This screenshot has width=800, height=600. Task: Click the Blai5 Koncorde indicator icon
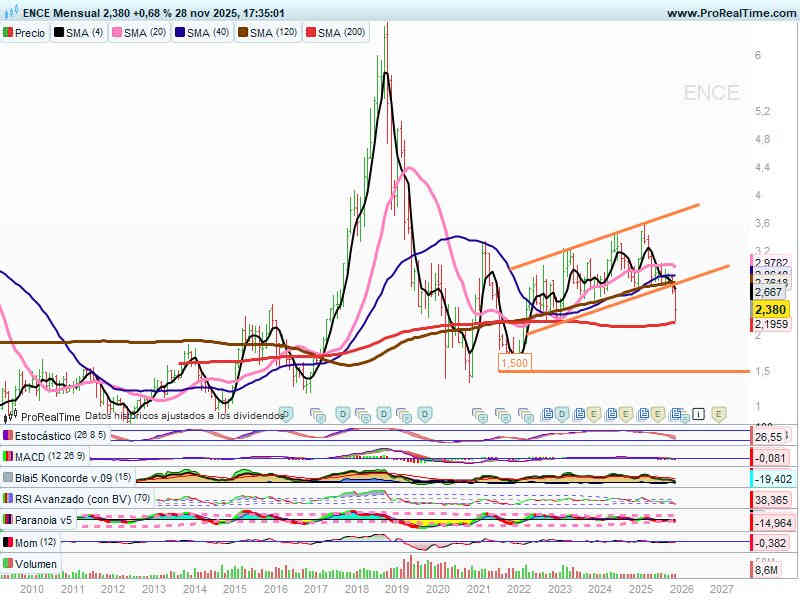(9, 478)
